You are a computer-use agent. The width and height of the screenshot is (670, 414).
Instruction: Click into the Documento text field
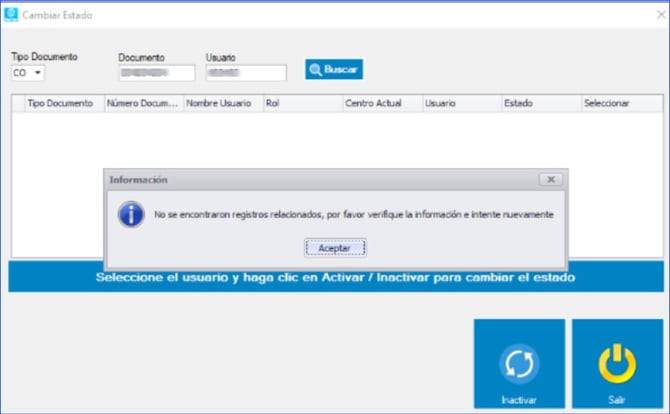[156, 73]
